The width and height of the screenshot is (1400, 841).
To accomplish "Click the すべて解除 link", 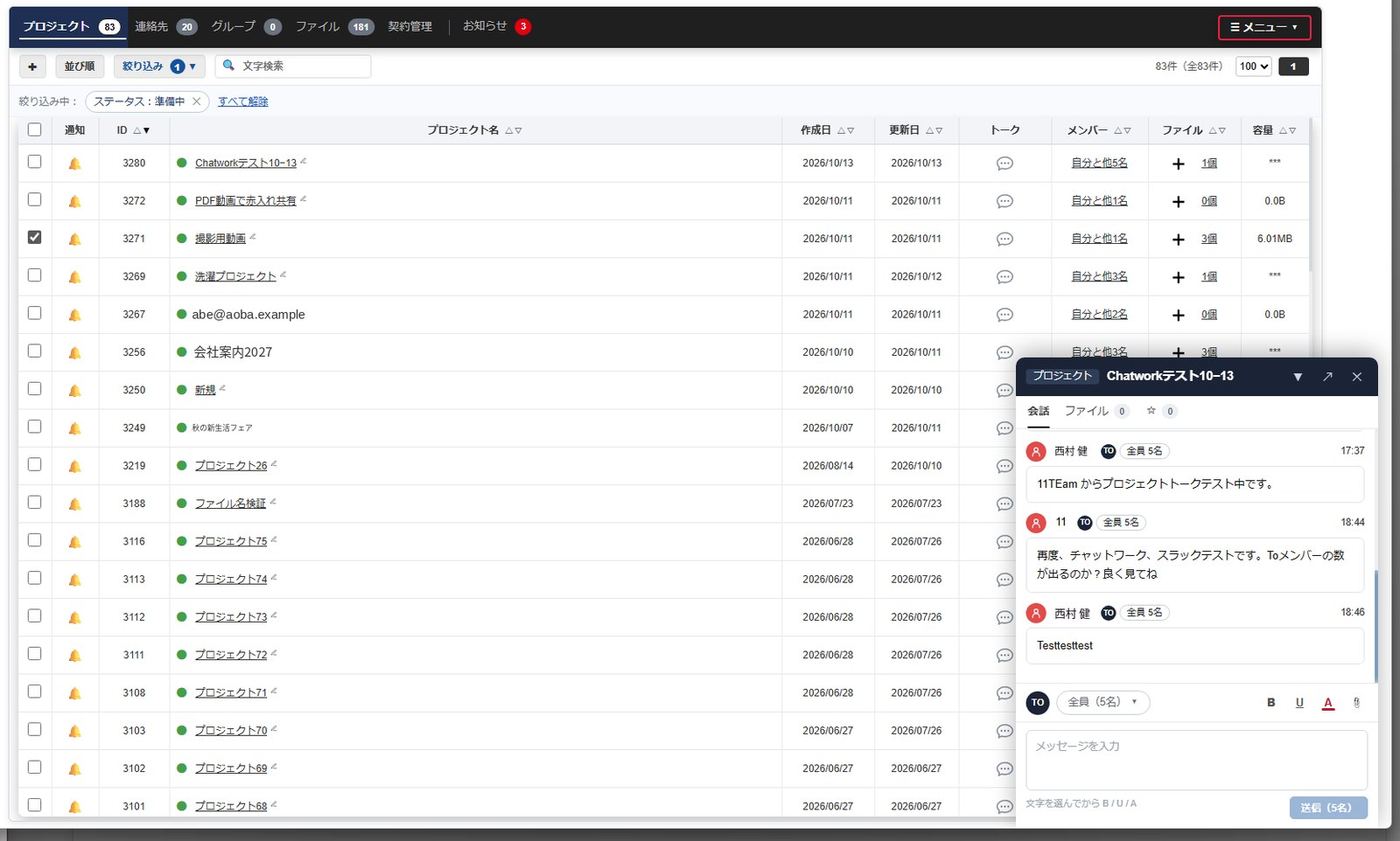I will 243,101.
